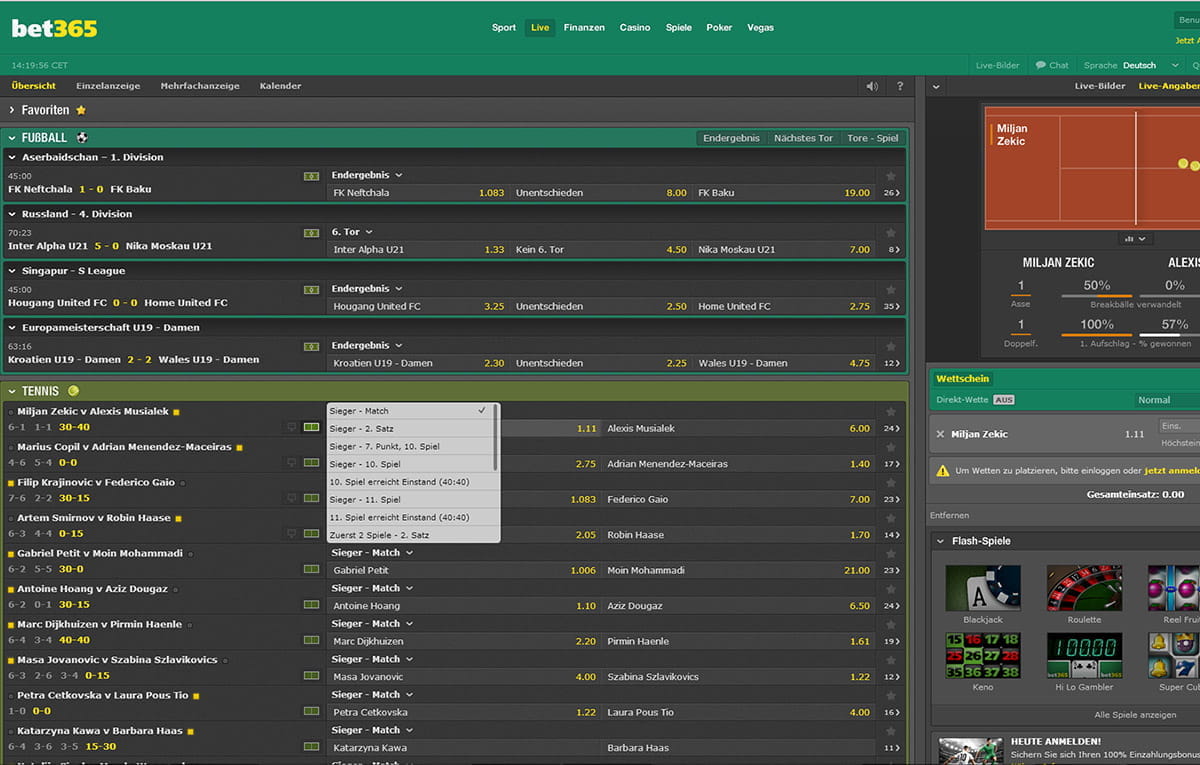Open the Finanzen navigation tab

[x=584, y=28]
